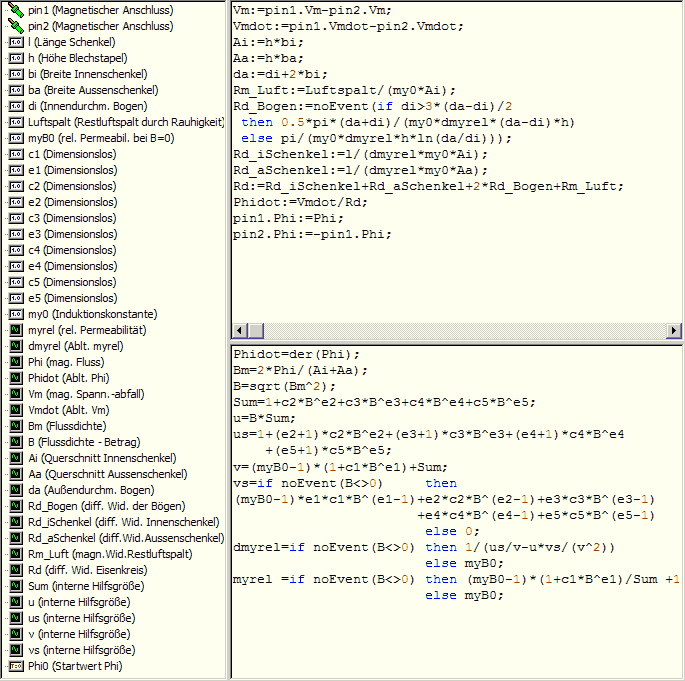Click the start value icon beside Phi0

[x=15, y=665]
